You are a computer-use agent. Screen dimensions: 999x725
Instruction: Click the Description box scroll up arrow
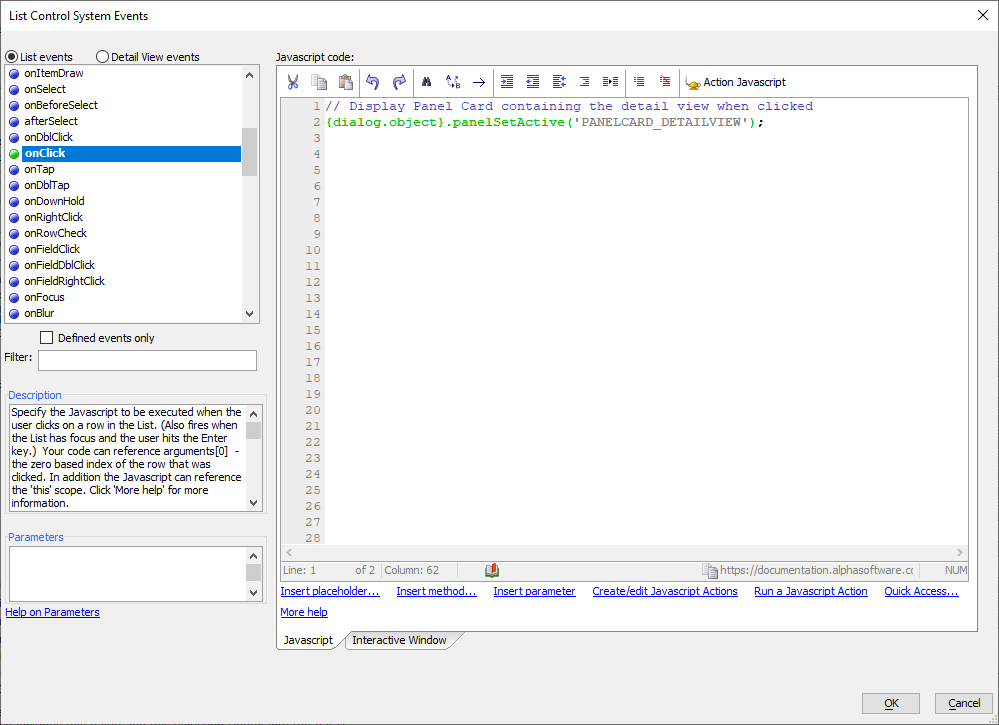254,413
